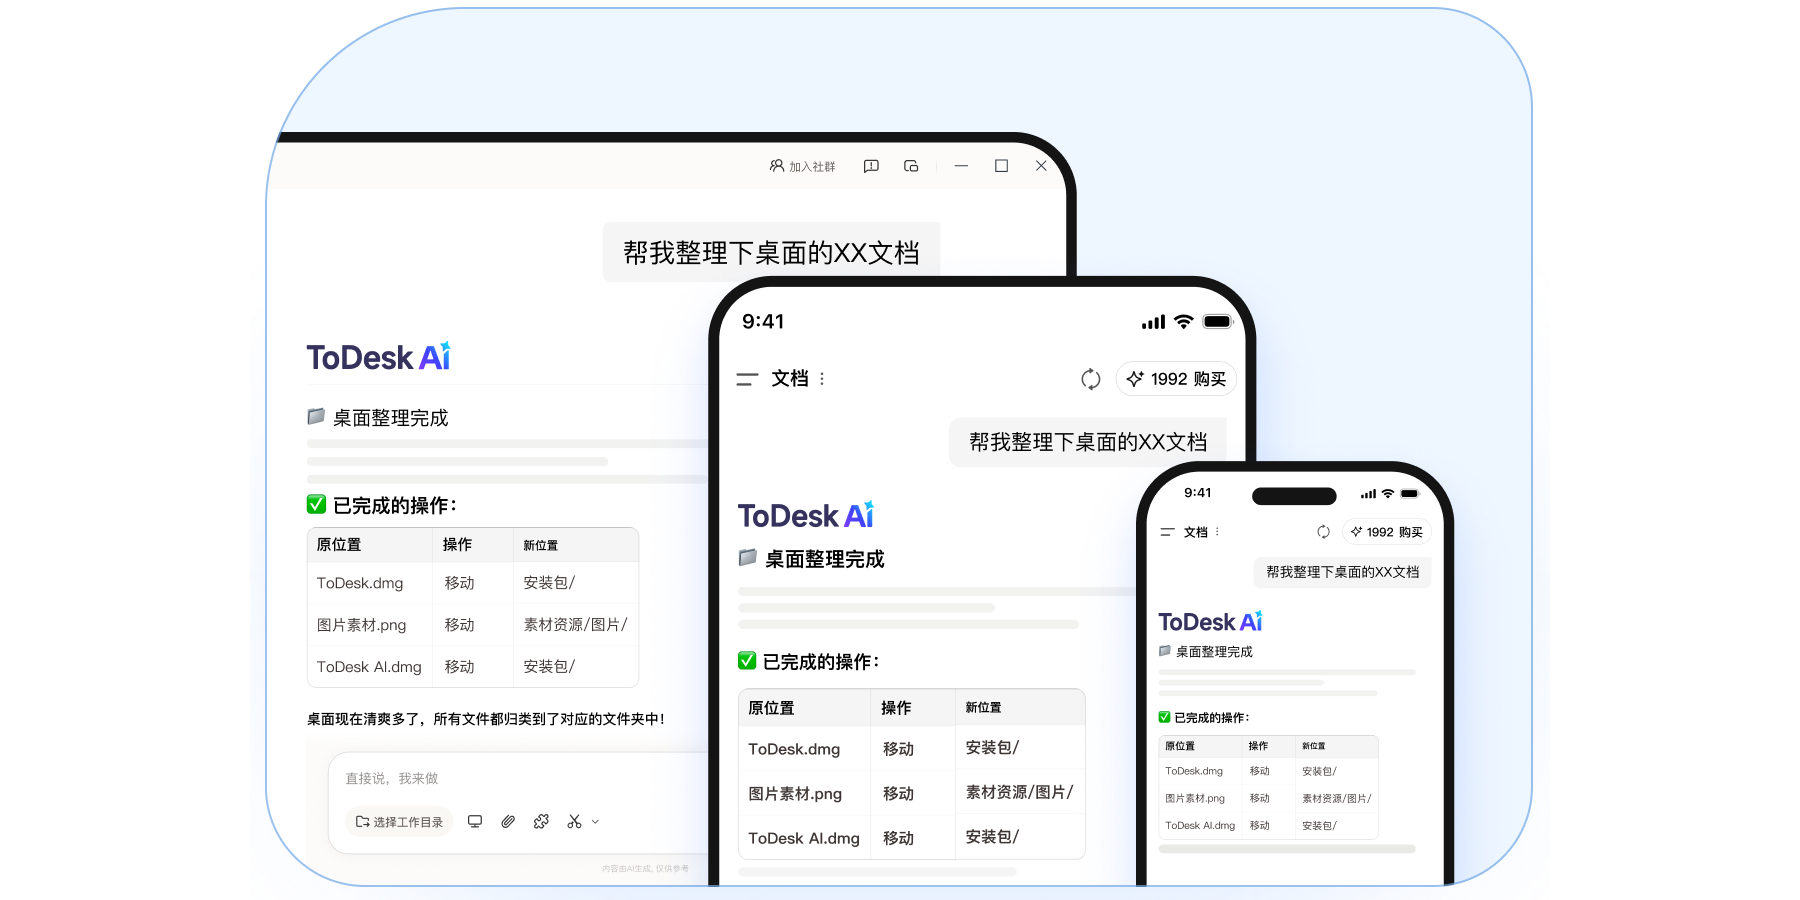The image size is (1800, 900).
Task: Select the 图片素材.png cell in desktop table
Action: pos(361,625)
